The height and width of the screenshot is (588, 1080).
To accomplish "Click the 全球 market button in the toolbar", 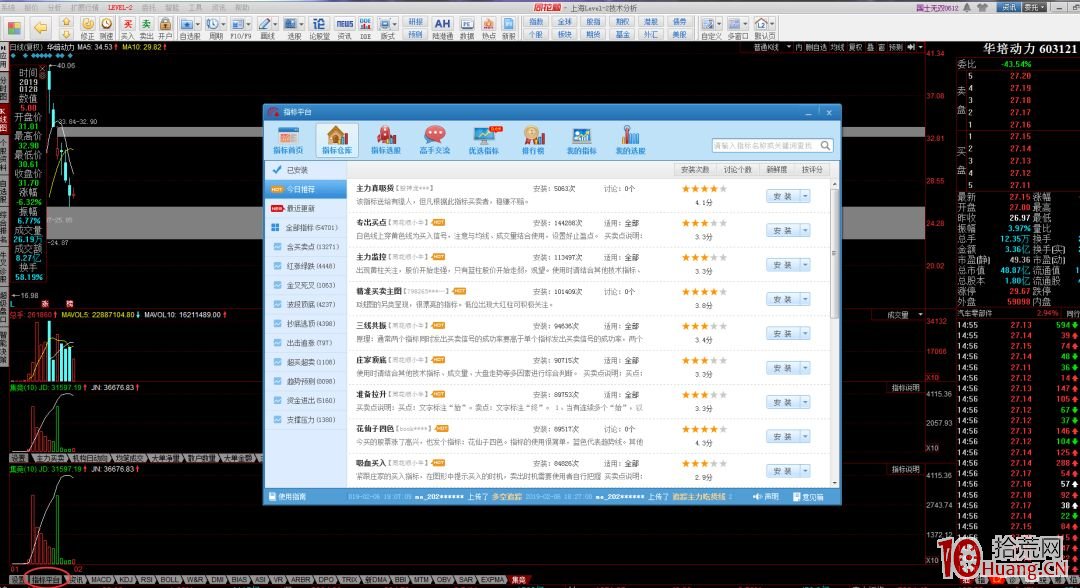I will 565,22.
